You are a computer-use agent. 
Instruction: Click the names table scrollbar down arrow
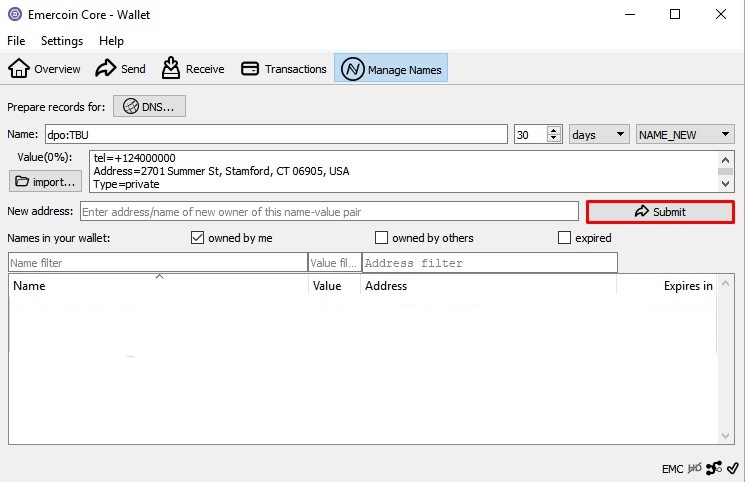click(725, 436)
